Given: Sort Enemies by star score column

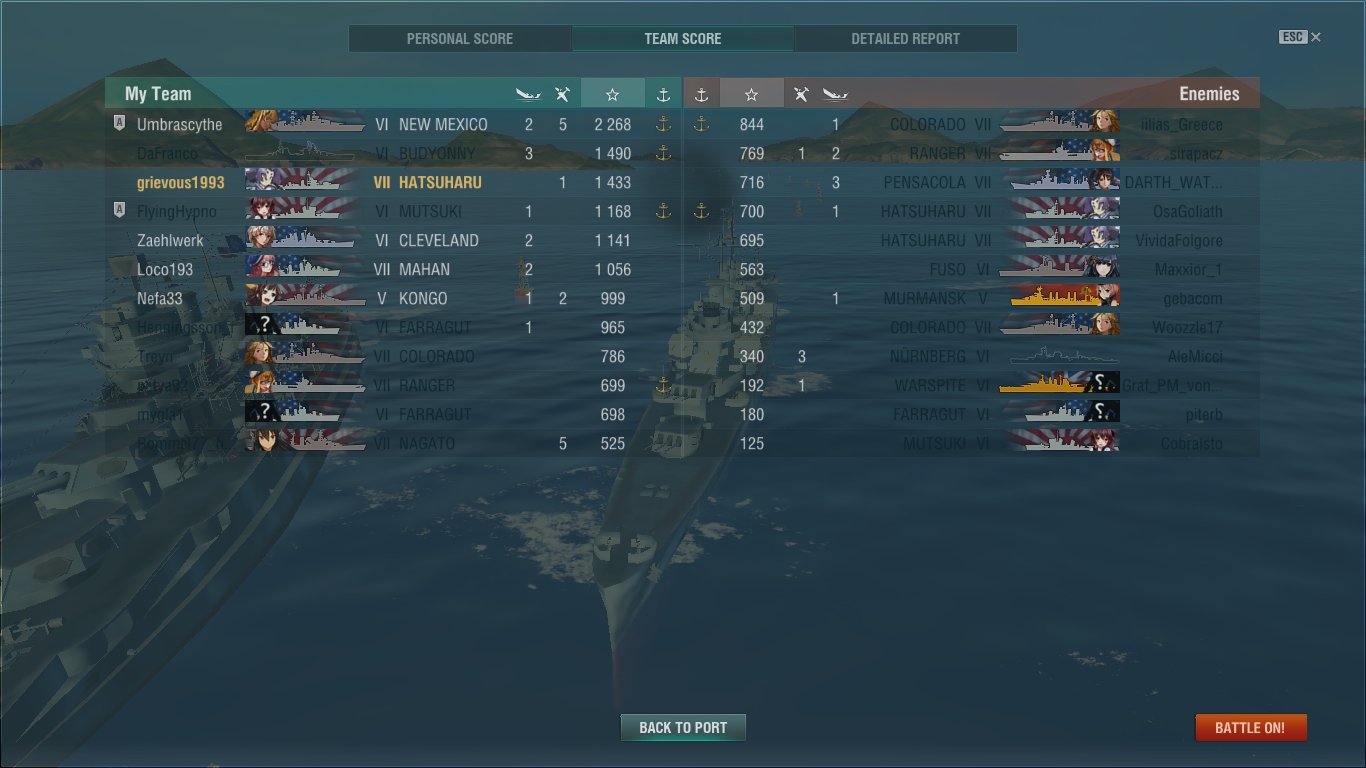Looking at the screenshot, I should coord(751,94).
